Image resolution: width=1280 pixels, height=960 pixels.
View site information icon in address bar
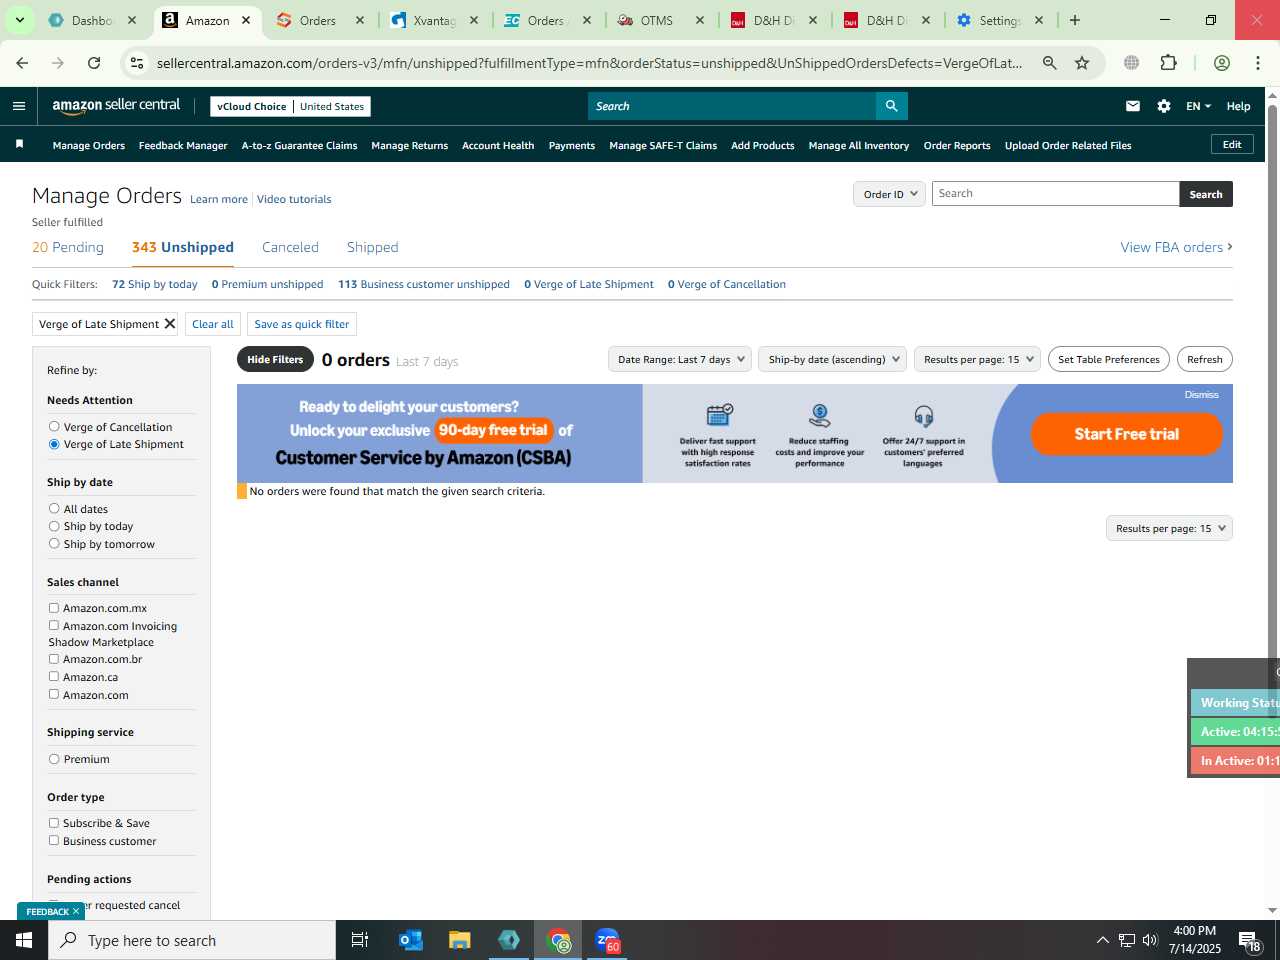[x=137, y=63]
